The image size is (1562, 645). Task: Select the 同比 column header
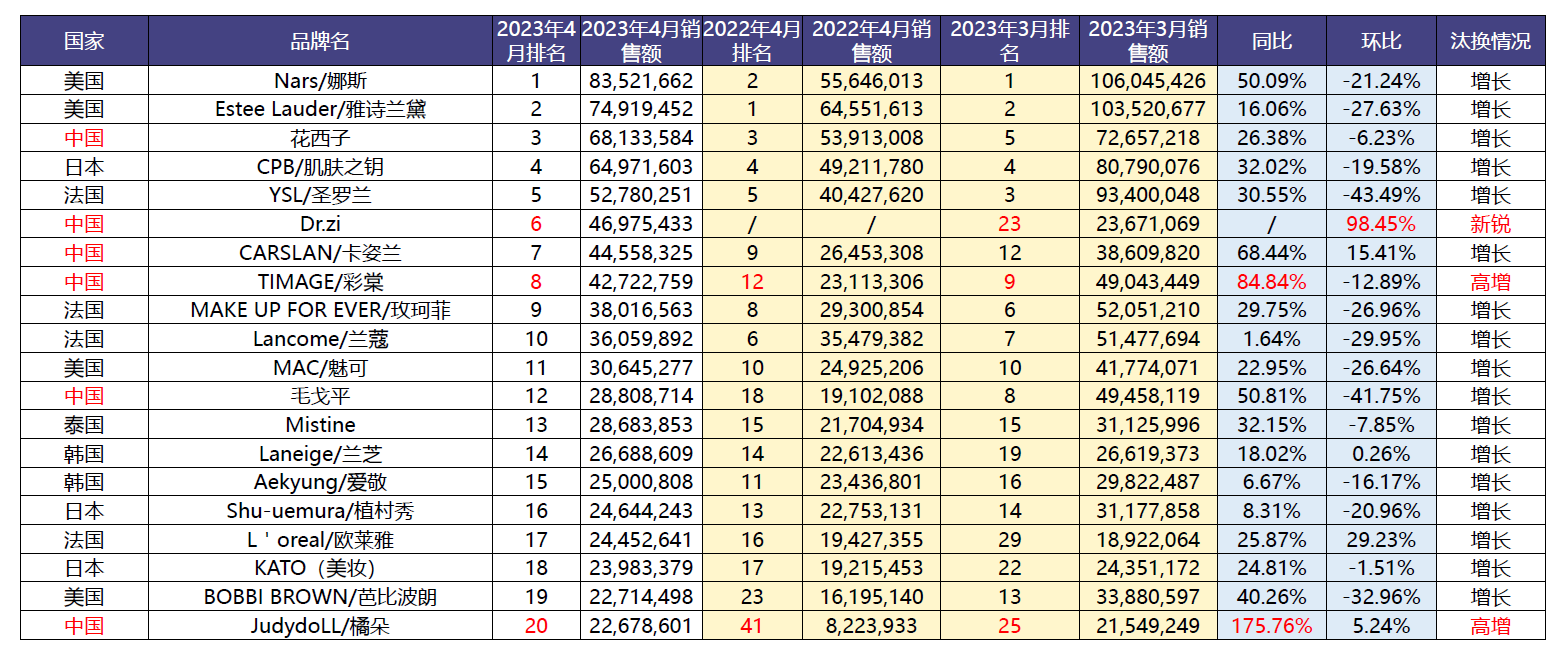pyautogui.click(x=1272, y=42)
